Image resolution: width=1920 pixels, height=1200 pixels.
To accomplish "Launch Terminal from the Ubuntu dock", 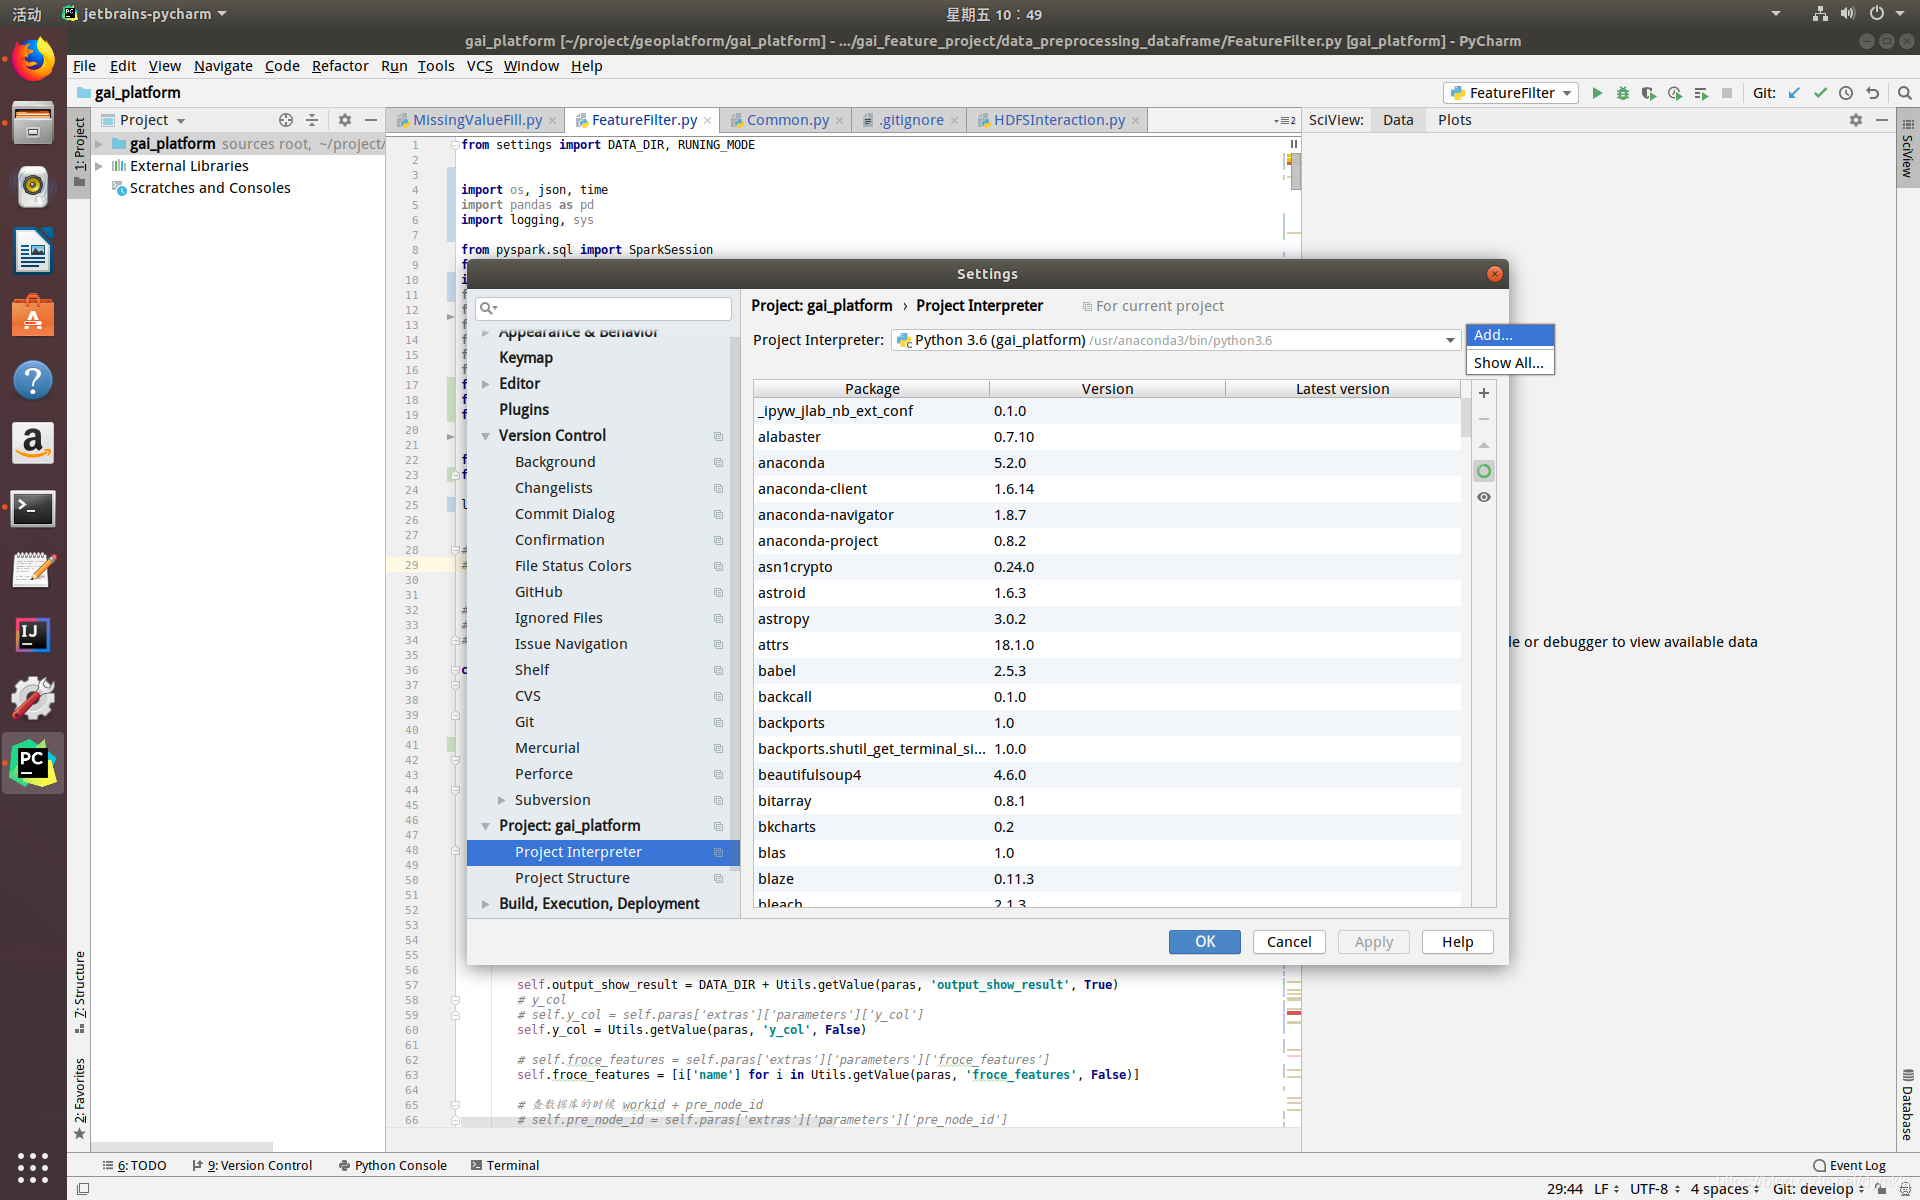I will pyautogui.click(x=33, y=508).
